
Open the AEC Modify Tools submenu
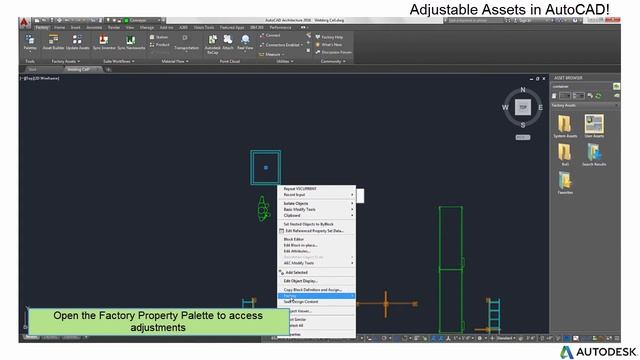point(316,263)
